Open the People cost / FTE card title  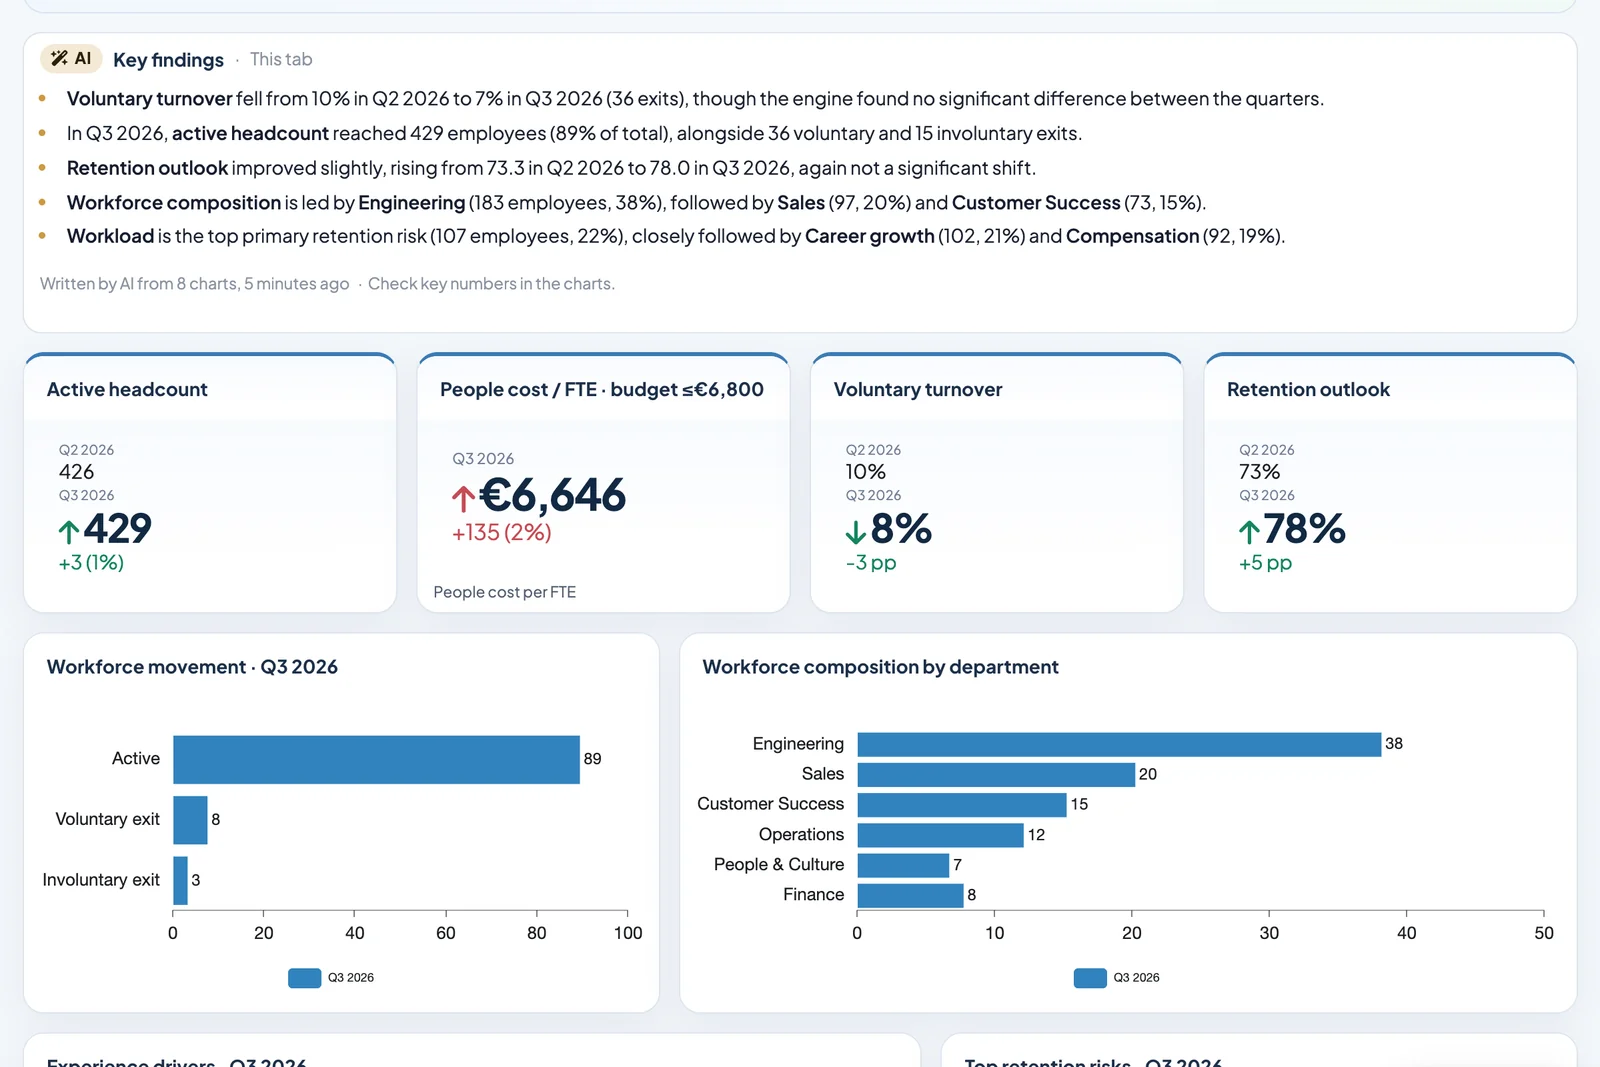click(x=602, y=389)
